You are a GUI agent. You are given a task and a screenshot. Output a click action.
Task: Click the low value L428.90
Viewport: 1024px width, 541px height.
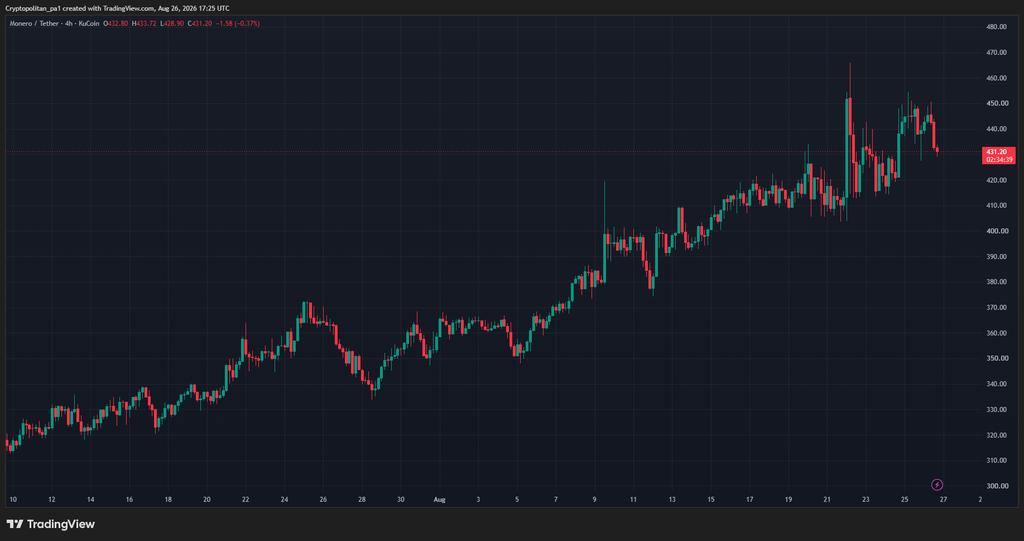click(171, 24)
